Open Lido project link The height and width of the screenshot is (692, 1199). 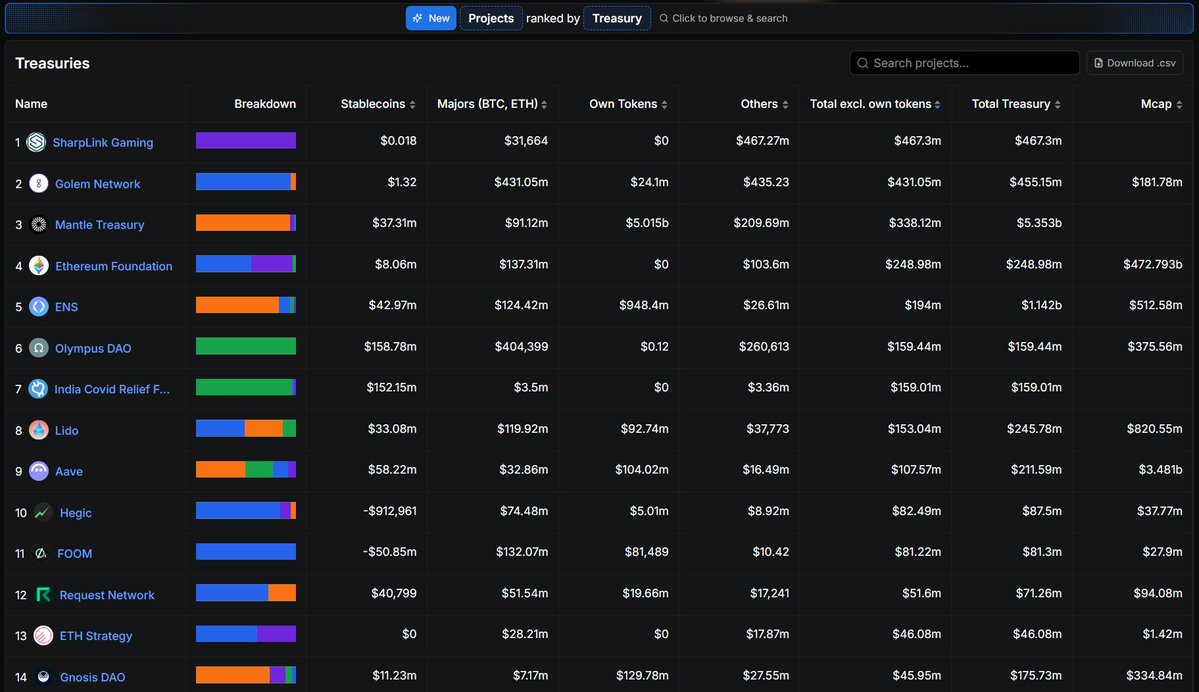(66, 430)
